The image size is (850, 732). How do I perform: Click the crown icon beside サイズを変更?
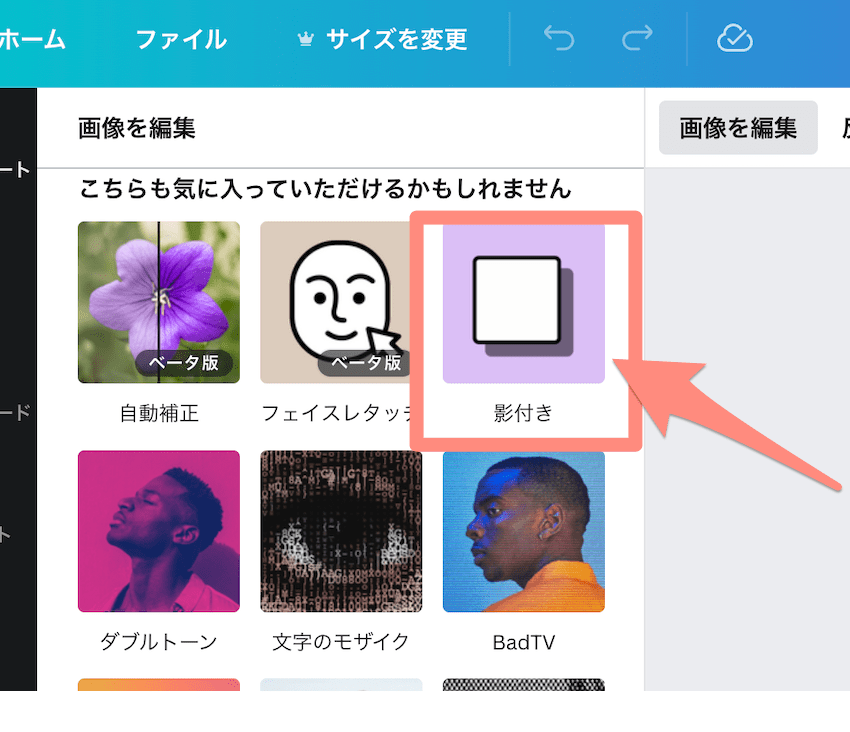click(x=306, y=39)
